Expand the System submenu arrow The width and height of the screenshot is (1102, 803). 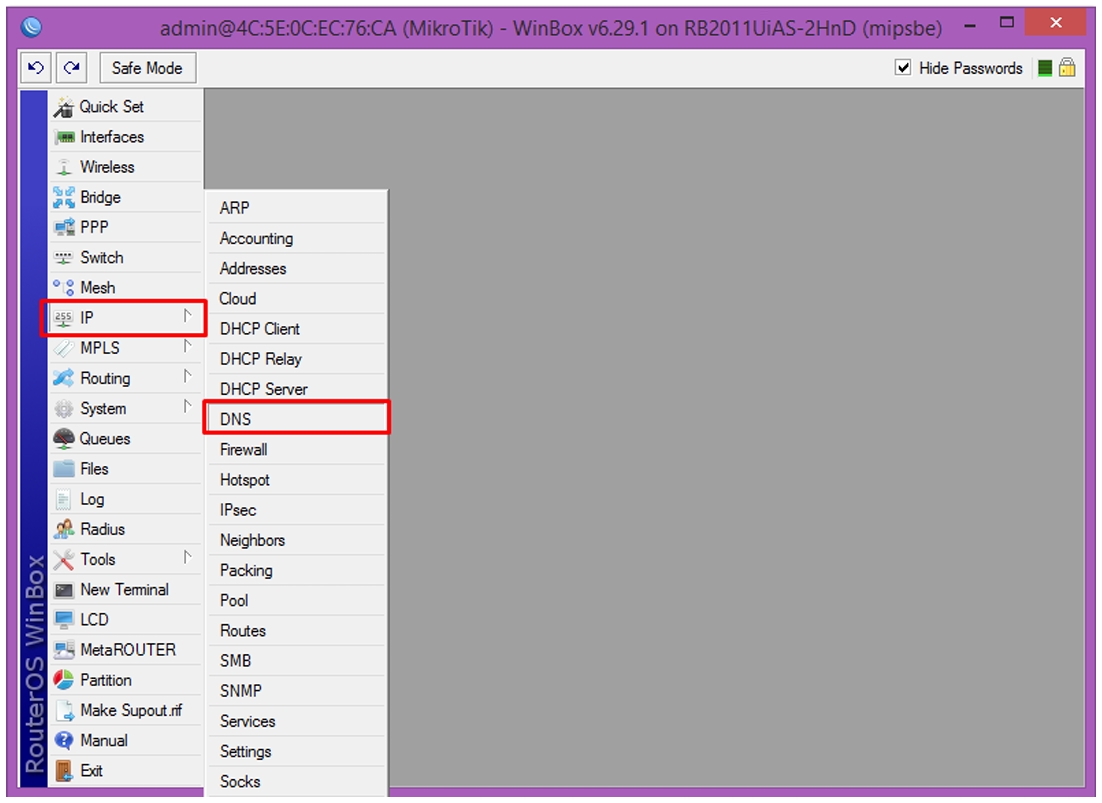pyautogui.click(x=188, y=407)
